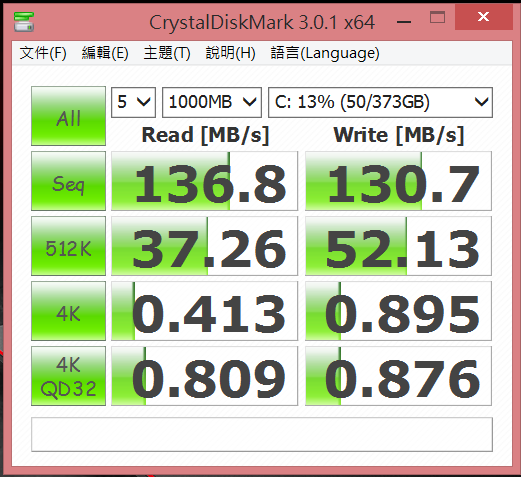This screenshot has width=521, height=477.
Task: Click the 4K read result 0.413
Action: coord(204,311)
